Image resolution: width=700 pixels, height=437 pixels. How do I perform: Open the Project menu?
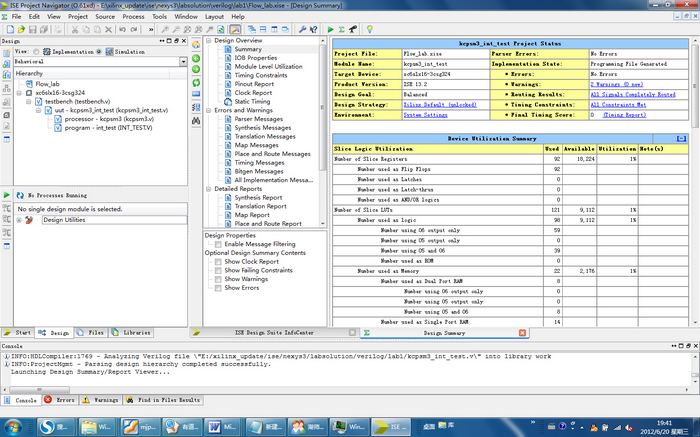(78, 17)
